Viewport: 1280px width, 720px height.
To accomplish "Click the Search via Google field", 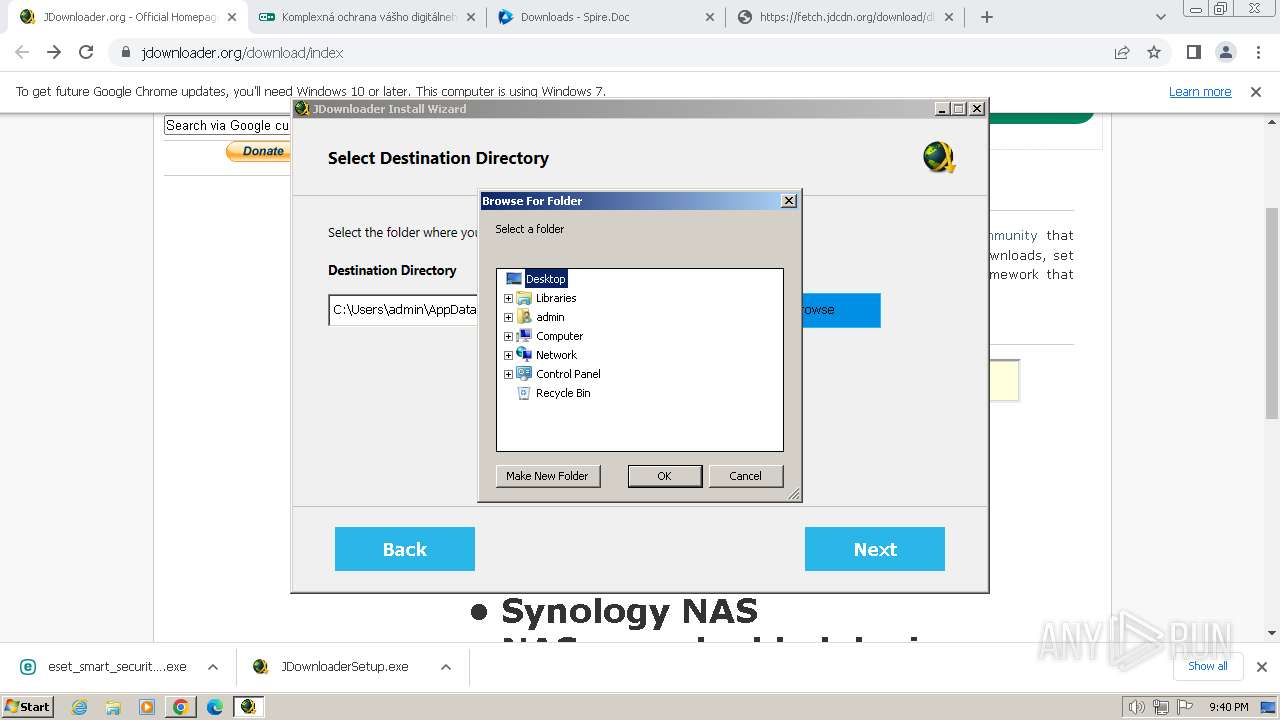I will pos(227,125).
